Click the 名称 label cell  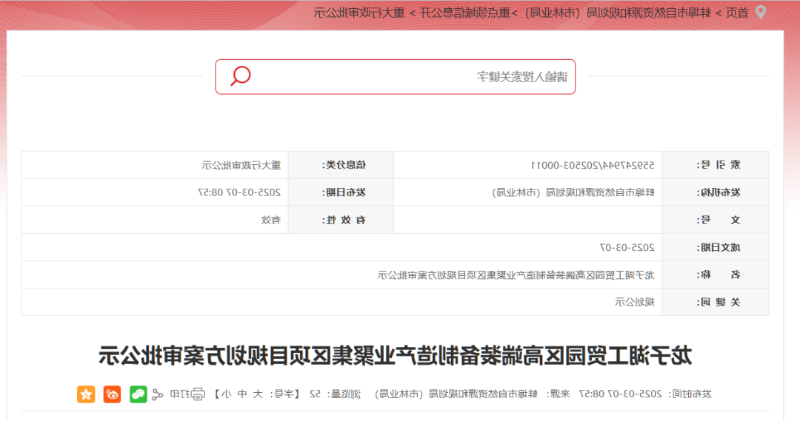(x=715, y=275)
